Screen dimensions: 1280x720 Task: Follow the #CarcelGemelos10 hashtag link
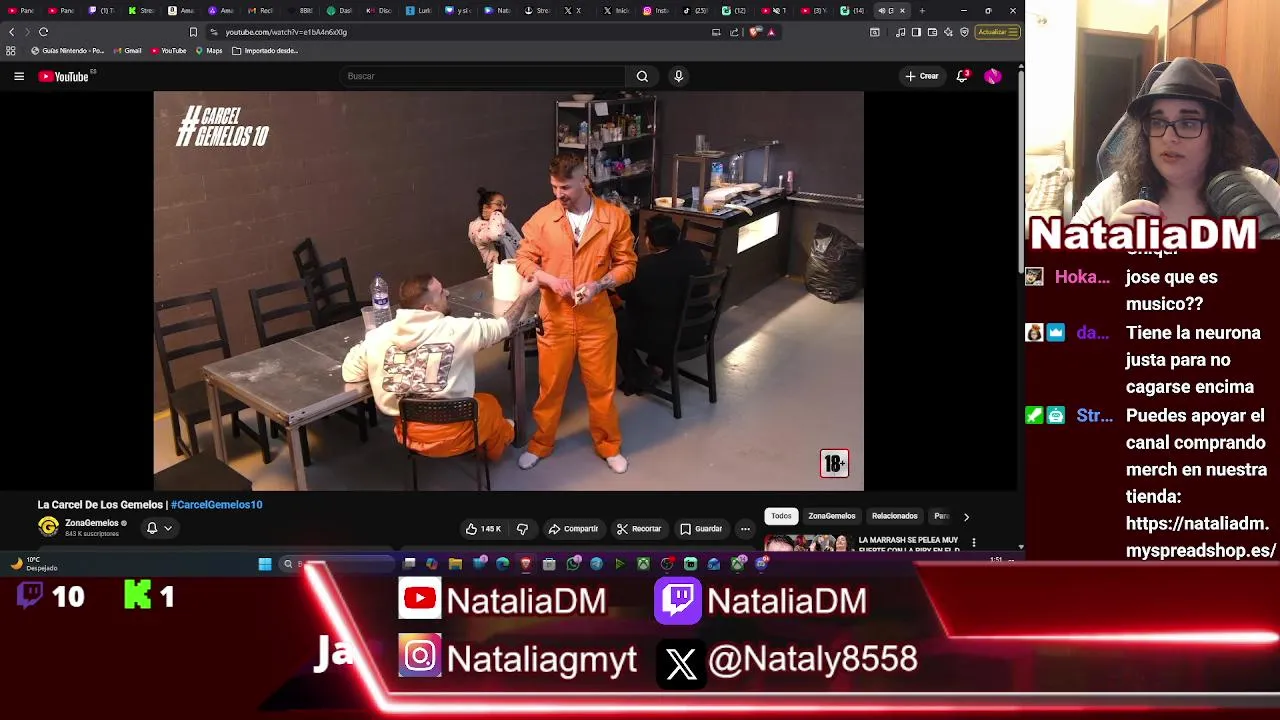pyautogui.click(x=216, y=505)
